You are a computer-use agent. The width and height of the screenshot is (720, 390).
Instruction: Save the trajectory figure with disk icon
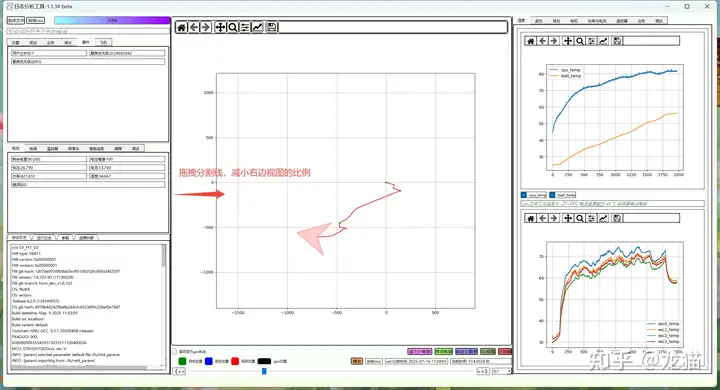(x=272, y=28)
